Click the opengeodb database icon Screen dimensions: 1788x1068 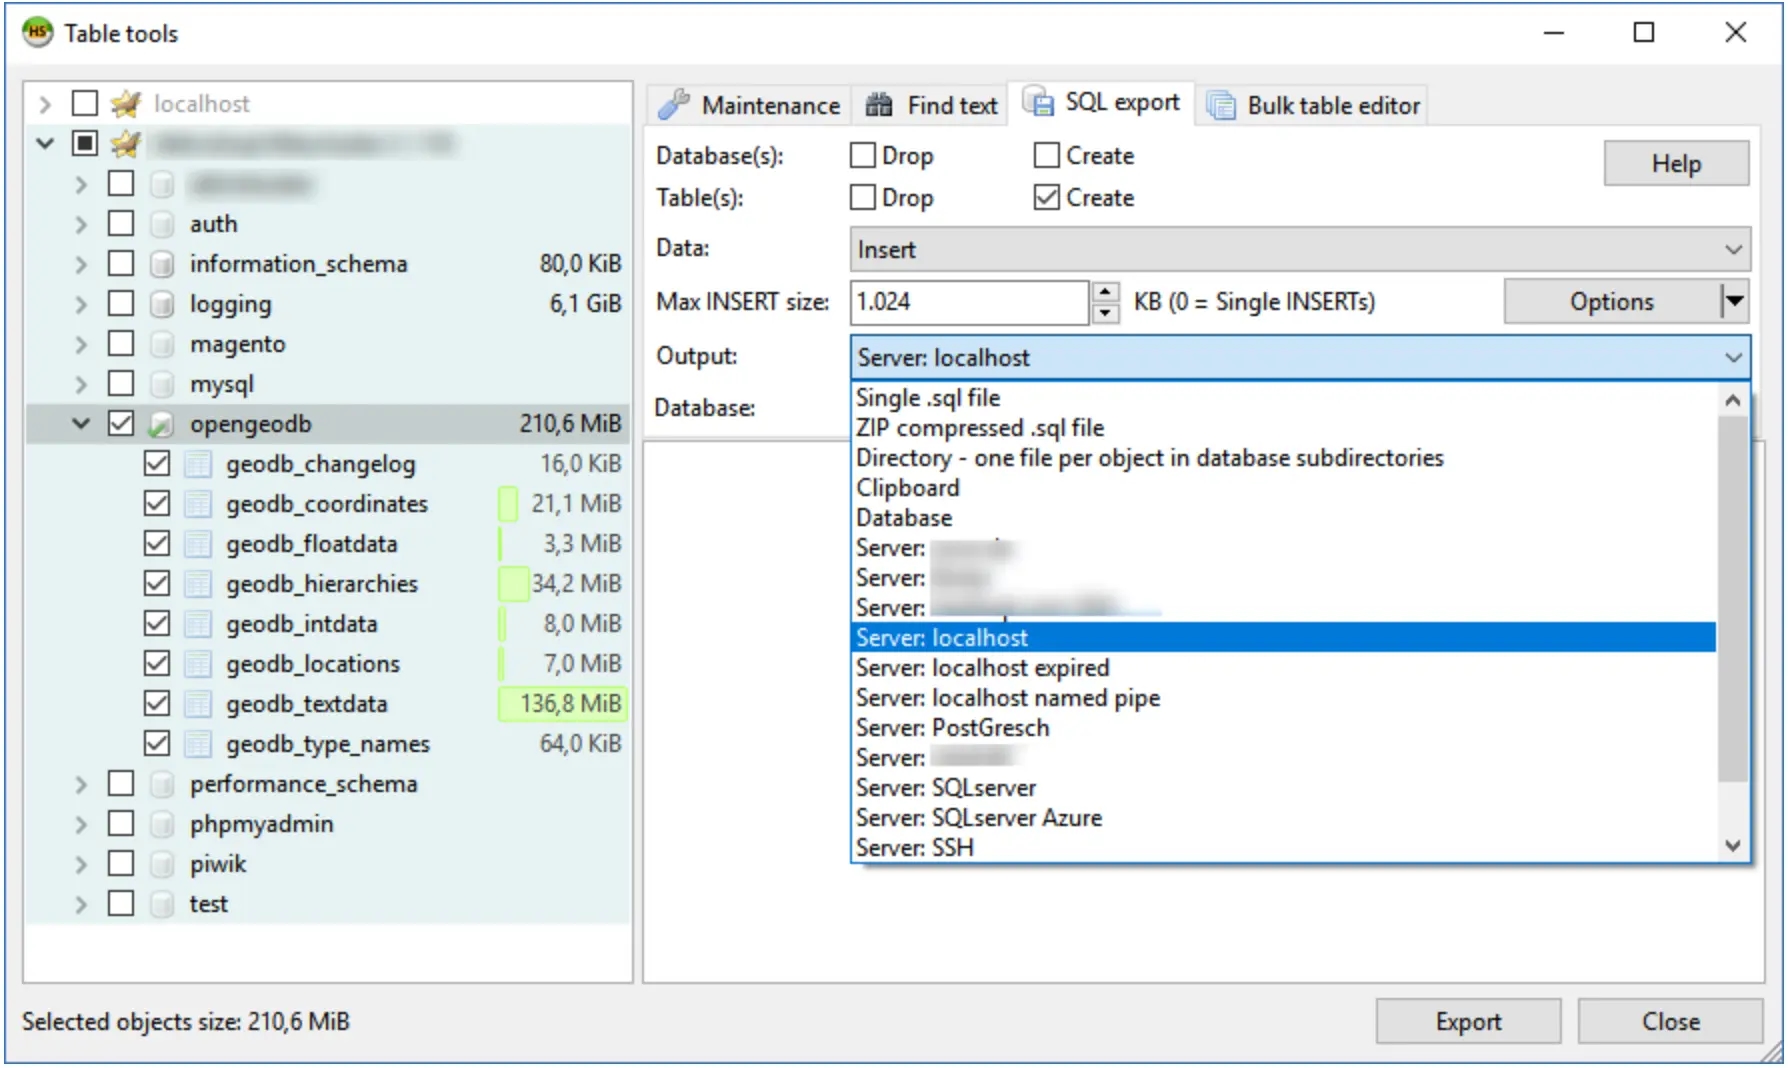161,424
